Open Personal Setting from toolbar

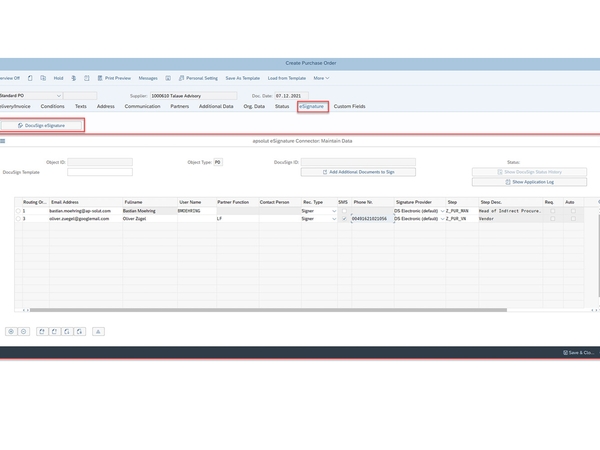[199, 77]
